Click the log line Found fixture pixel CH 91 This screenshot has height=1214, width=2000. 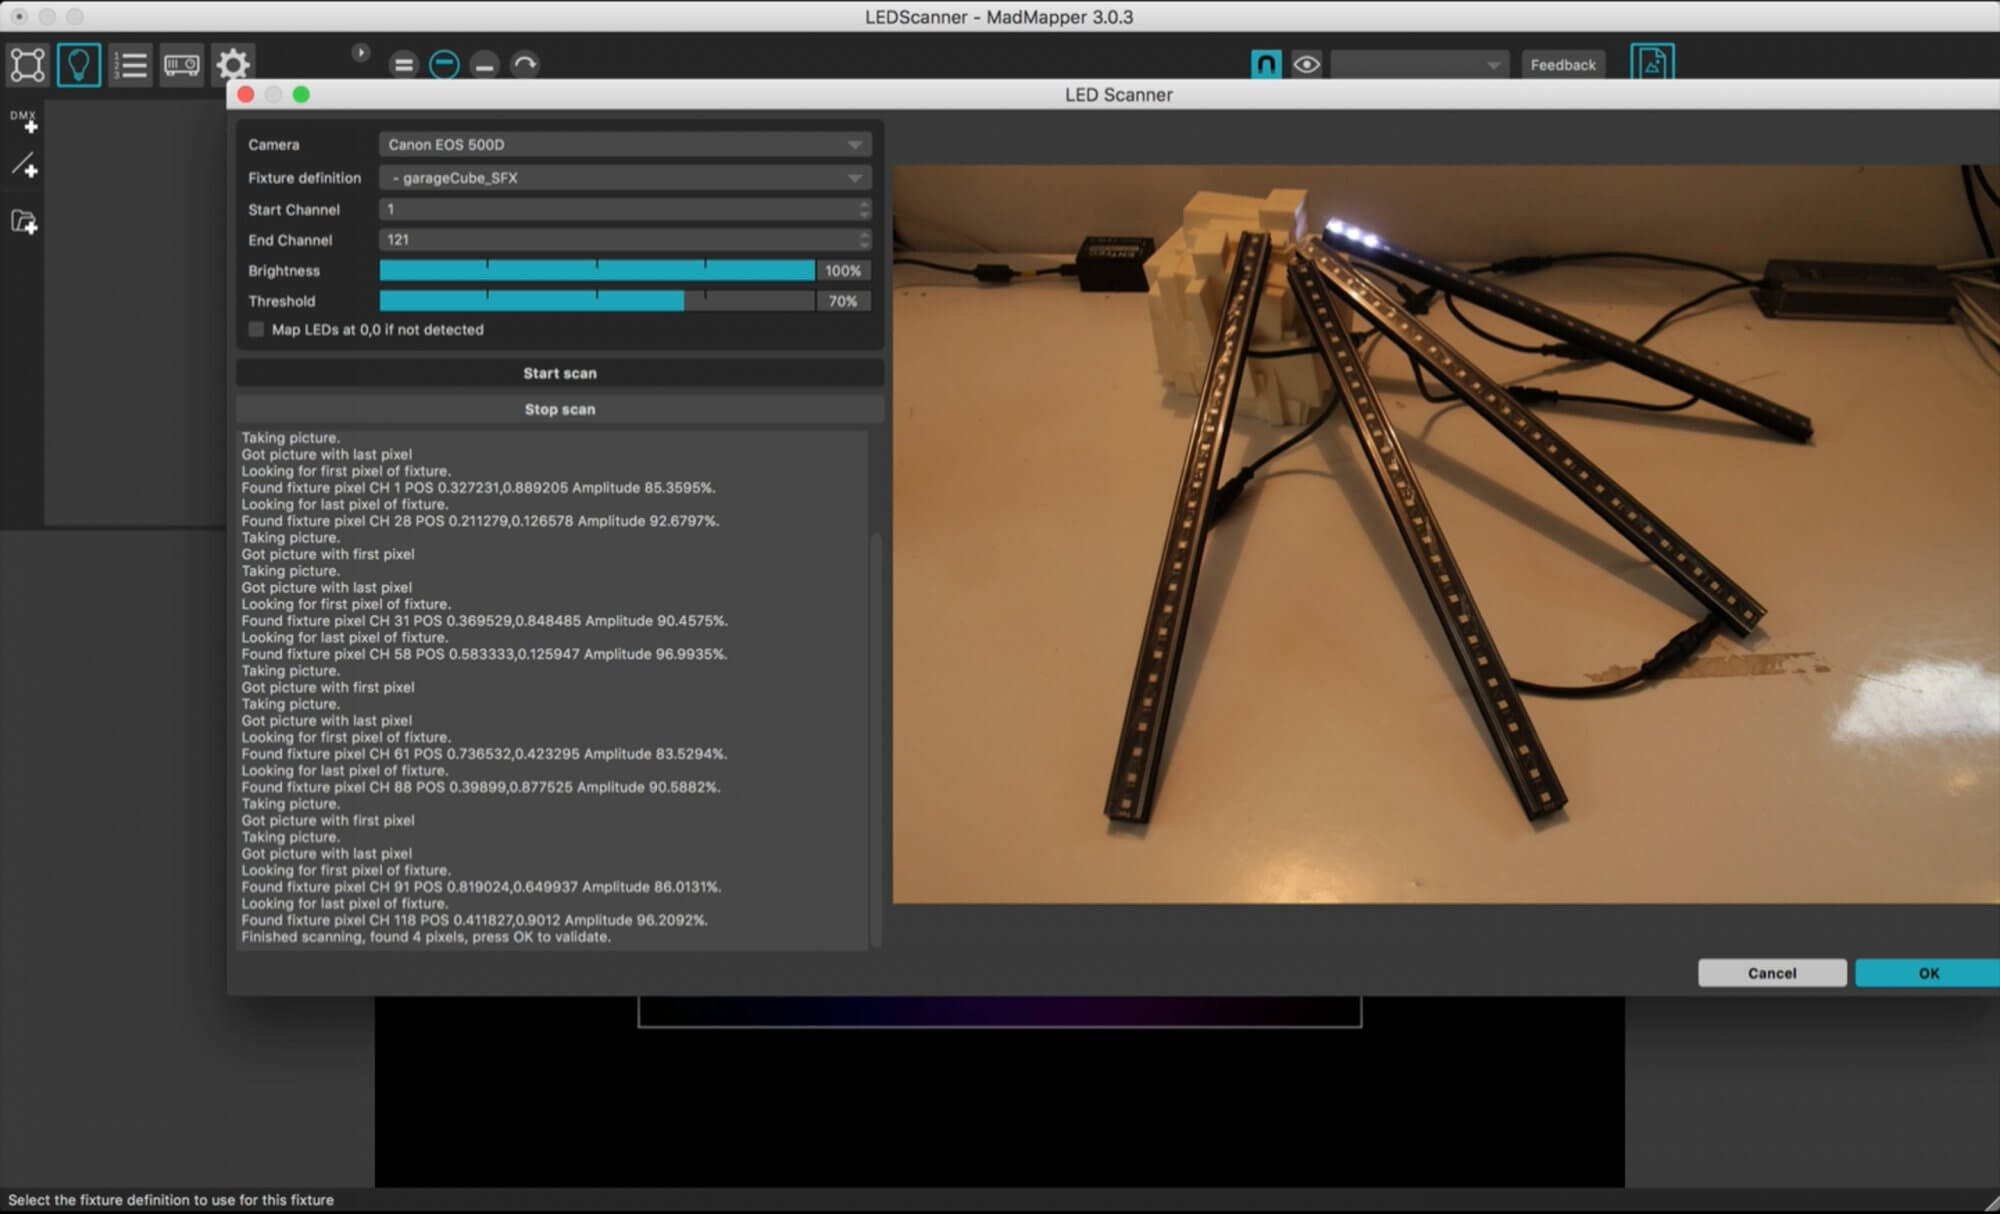481,887
